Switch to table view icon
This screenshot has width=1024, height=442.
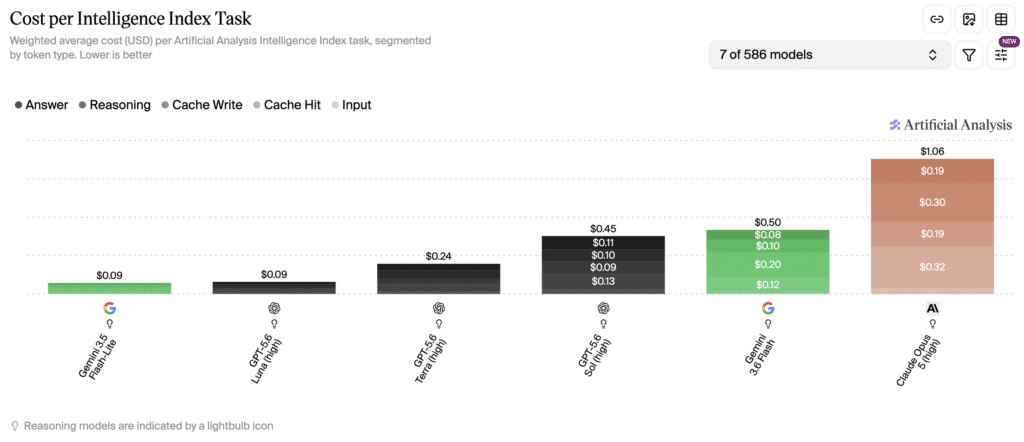(1000, 20)
